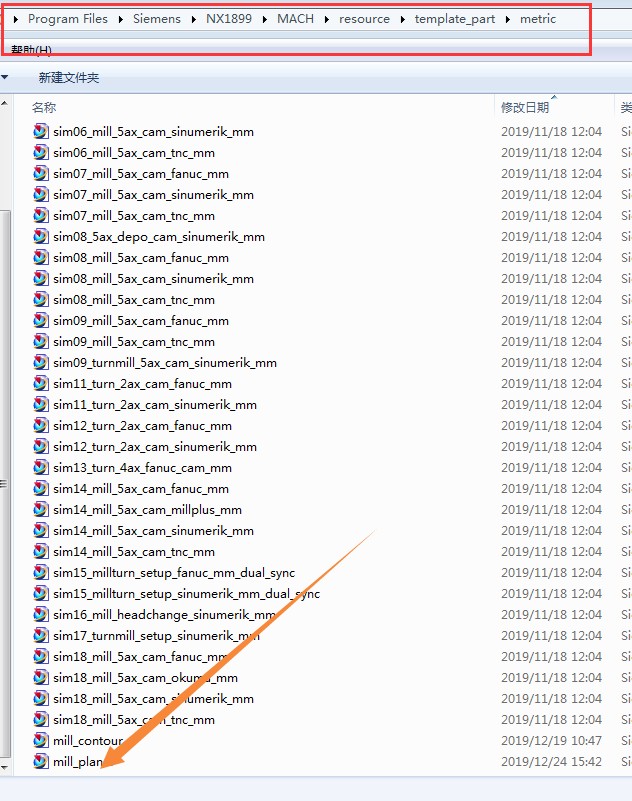This screenshot has width=632, height=801.
Task: Click metric in the breadcrumb path
Action: [x=538, y=19]
